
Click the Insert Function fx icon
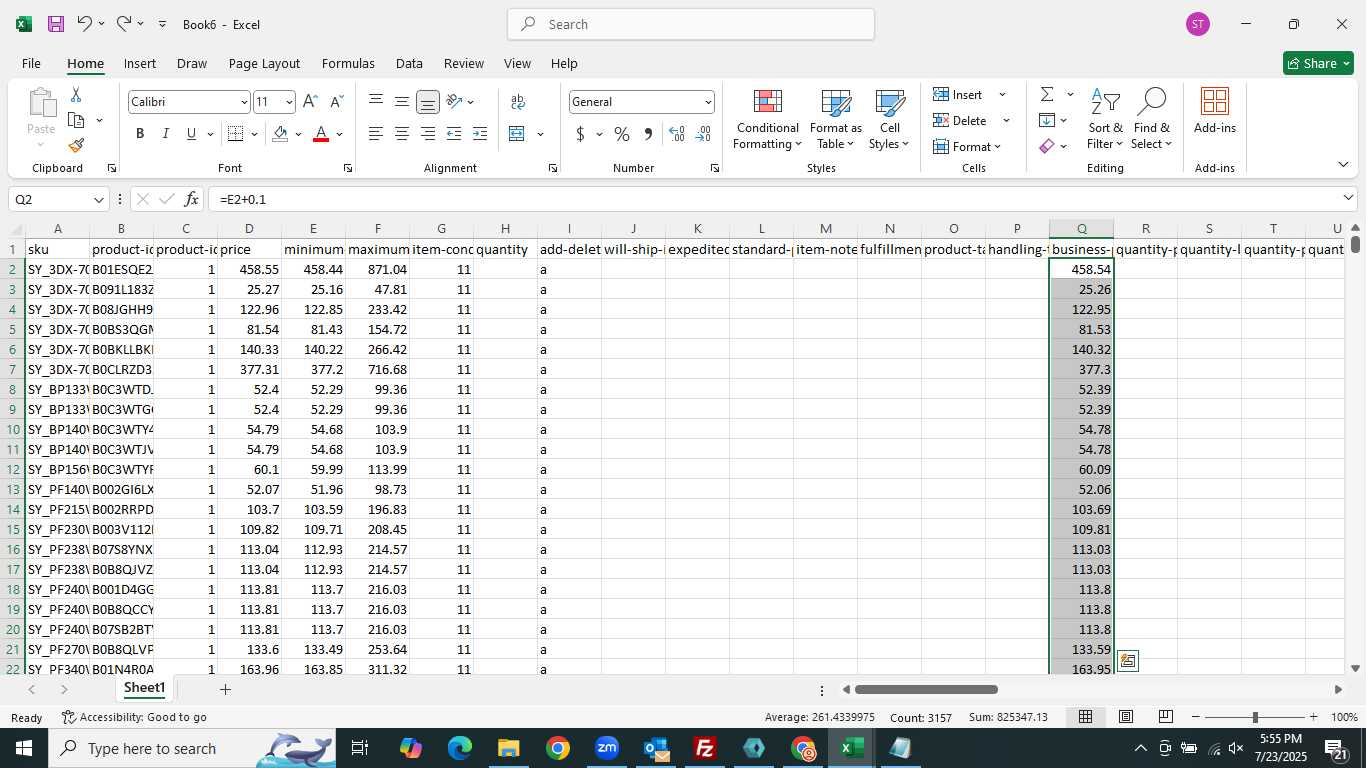(x=192, y=199)
